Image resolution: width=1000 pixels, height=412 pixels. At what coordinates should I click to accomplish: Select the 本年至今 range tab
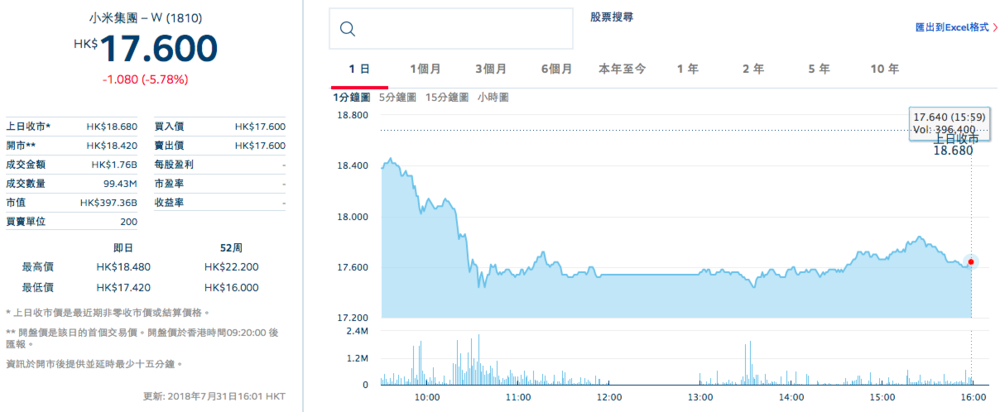tap(622, 69)
